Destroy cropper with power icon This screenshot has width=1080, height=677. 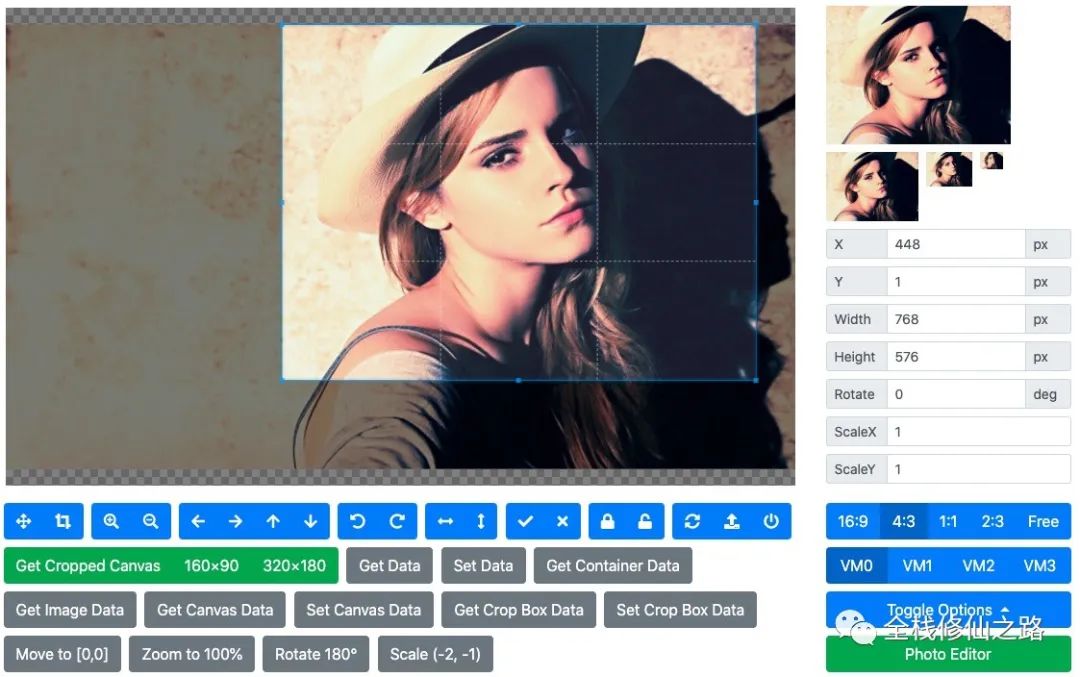771,521
